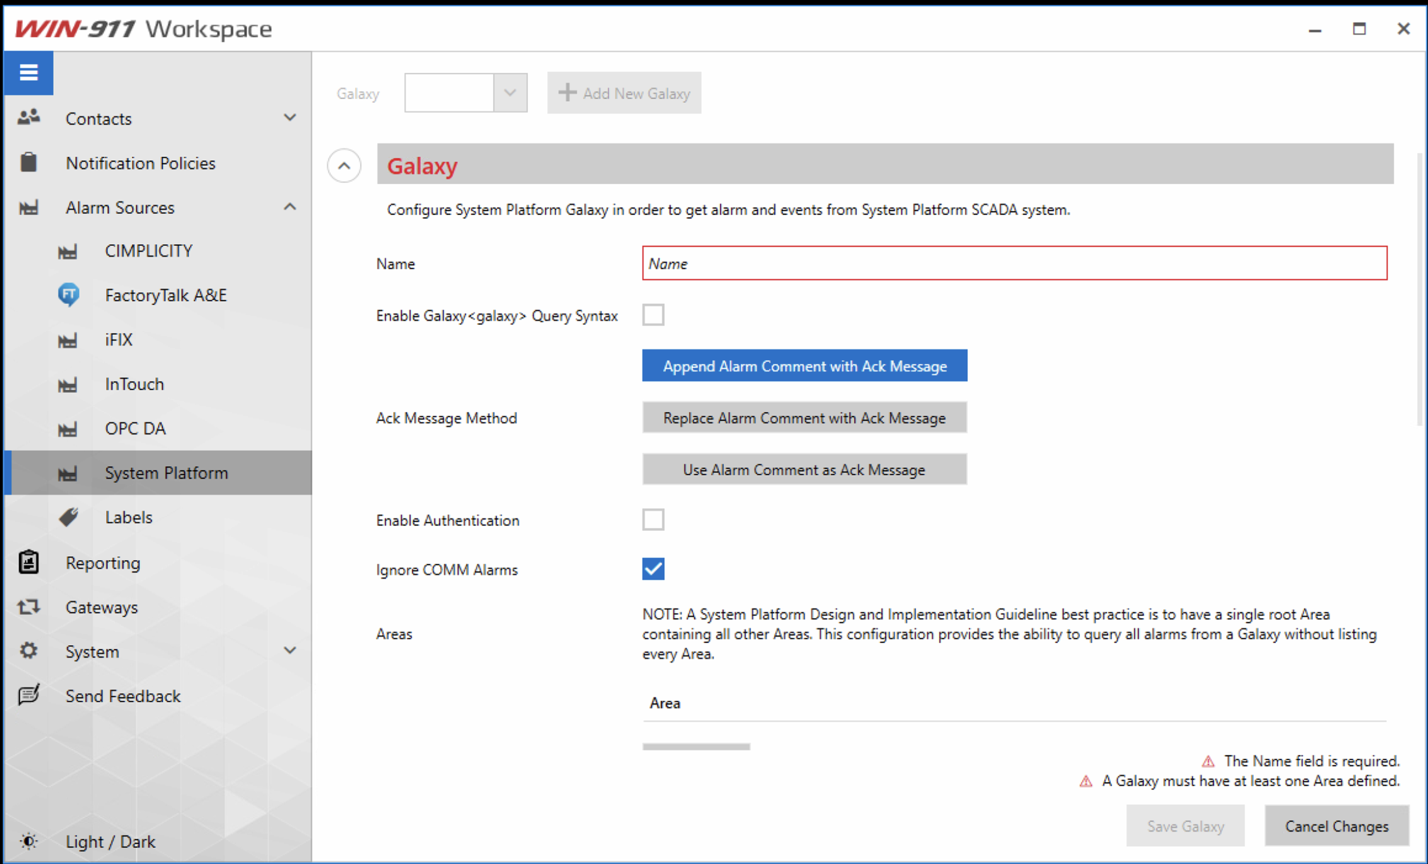The height and width of the screenshot is (864, 1428).
Task: Open FactoryTalk A&E alarm source
Action: [x=157, y=296]
